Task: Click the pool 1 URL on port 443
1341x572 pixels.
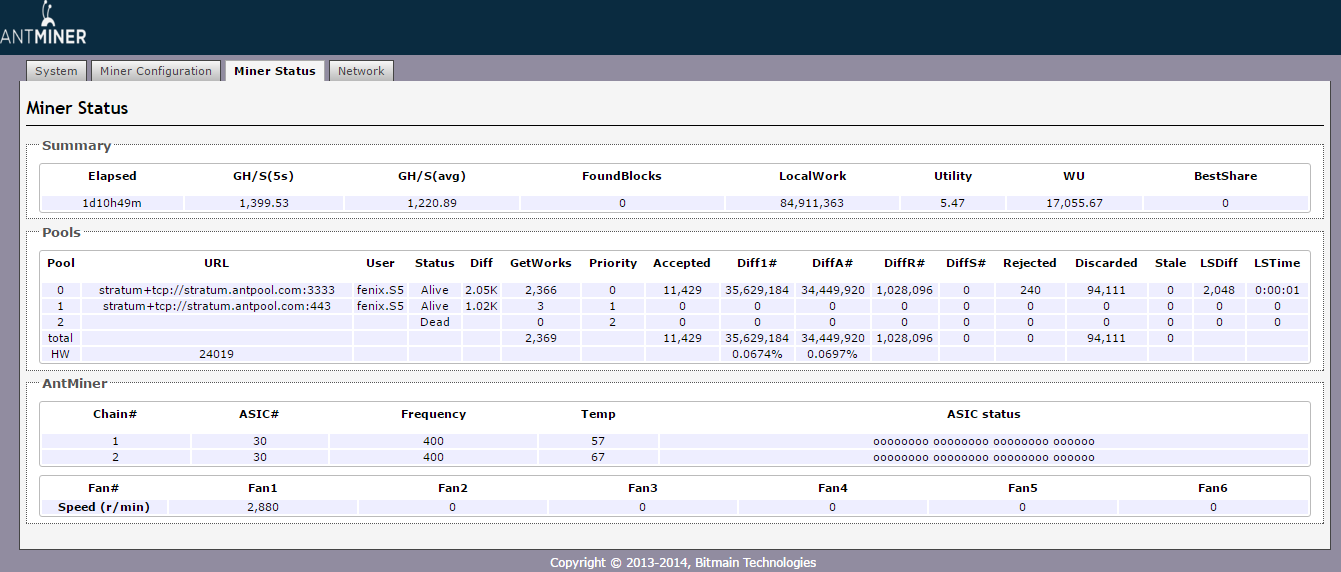Action: point(217,306)
